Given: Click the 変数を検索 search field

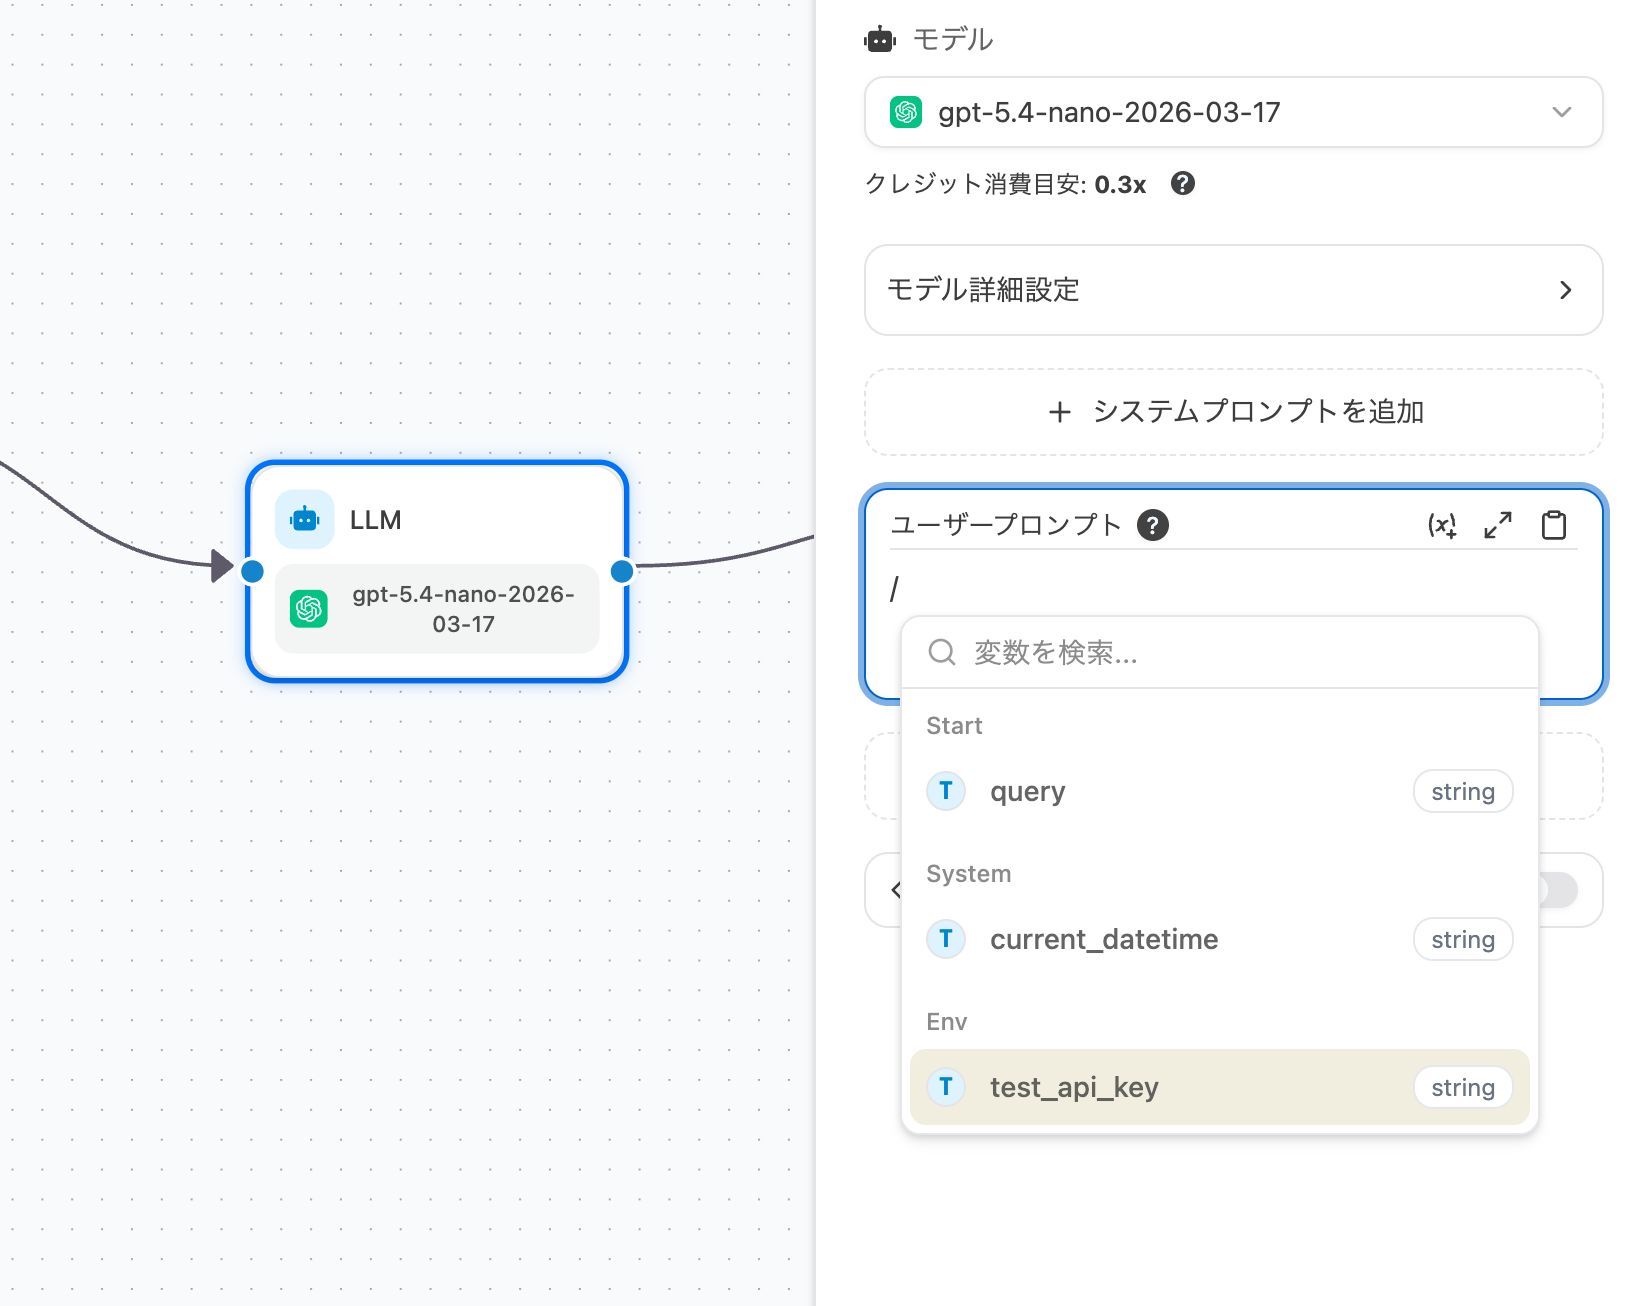Looking at the screenshot, I should (1220, 653).
